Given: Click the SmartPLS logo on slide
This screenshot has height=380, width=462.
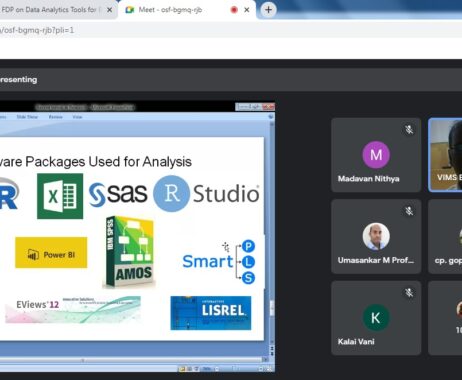Looking at the screenshot, I should click(219, 262).
